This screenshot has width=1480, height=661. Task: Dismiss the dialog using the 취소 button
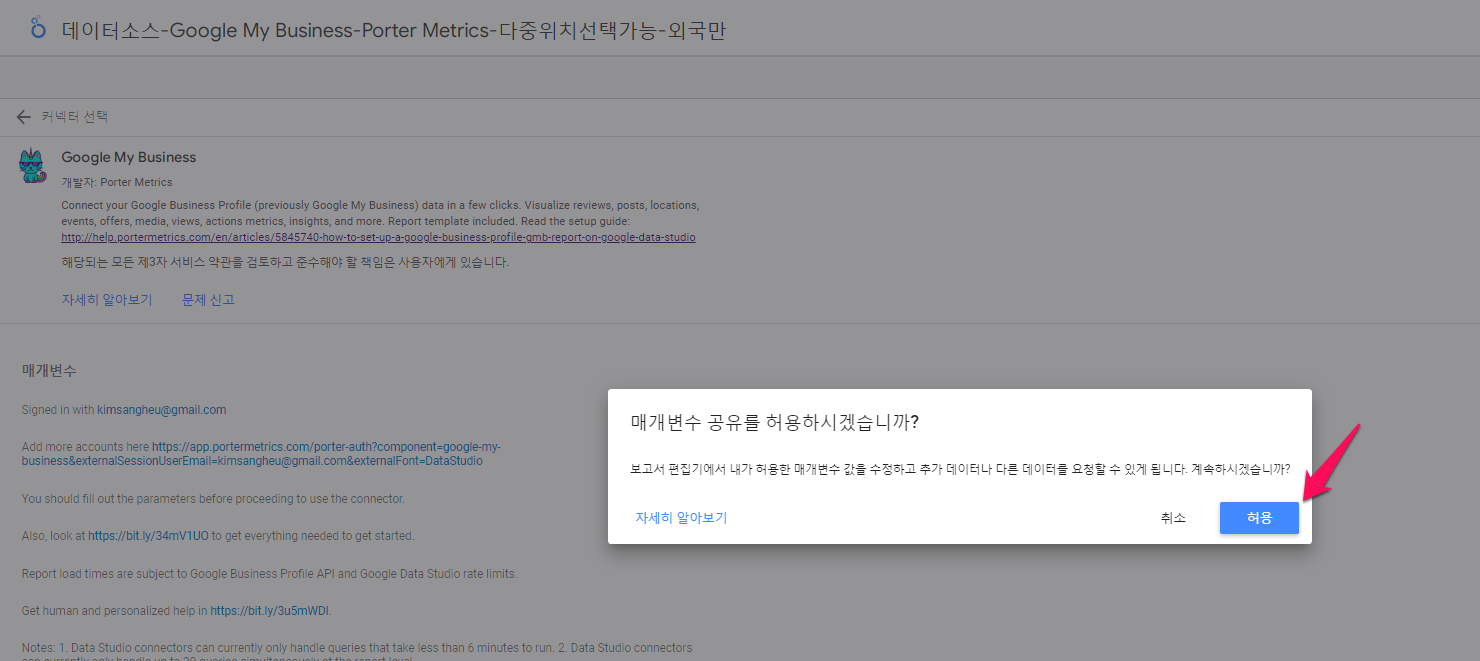pos(1174,517)
